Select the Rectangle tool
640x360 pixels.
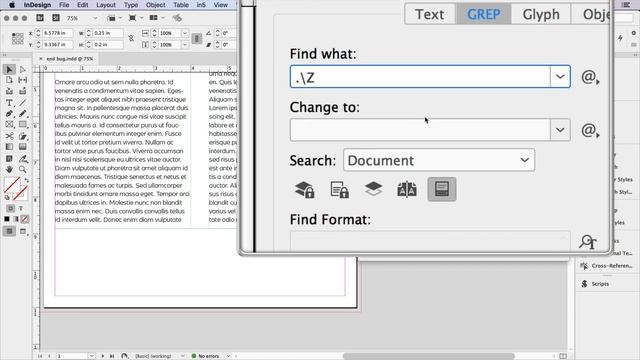click(23, 124)
